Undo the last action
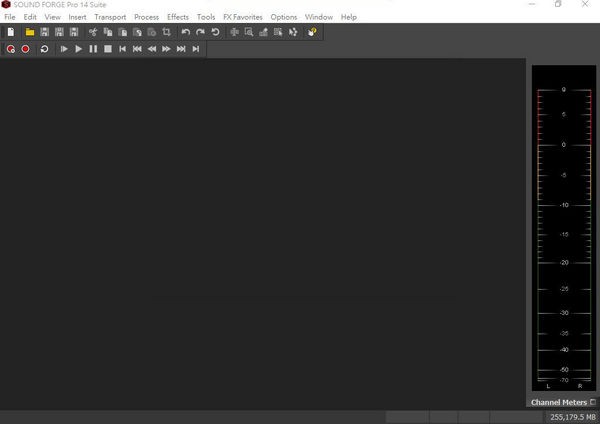Viewport: 600px width, 424px height. (186, 32)
